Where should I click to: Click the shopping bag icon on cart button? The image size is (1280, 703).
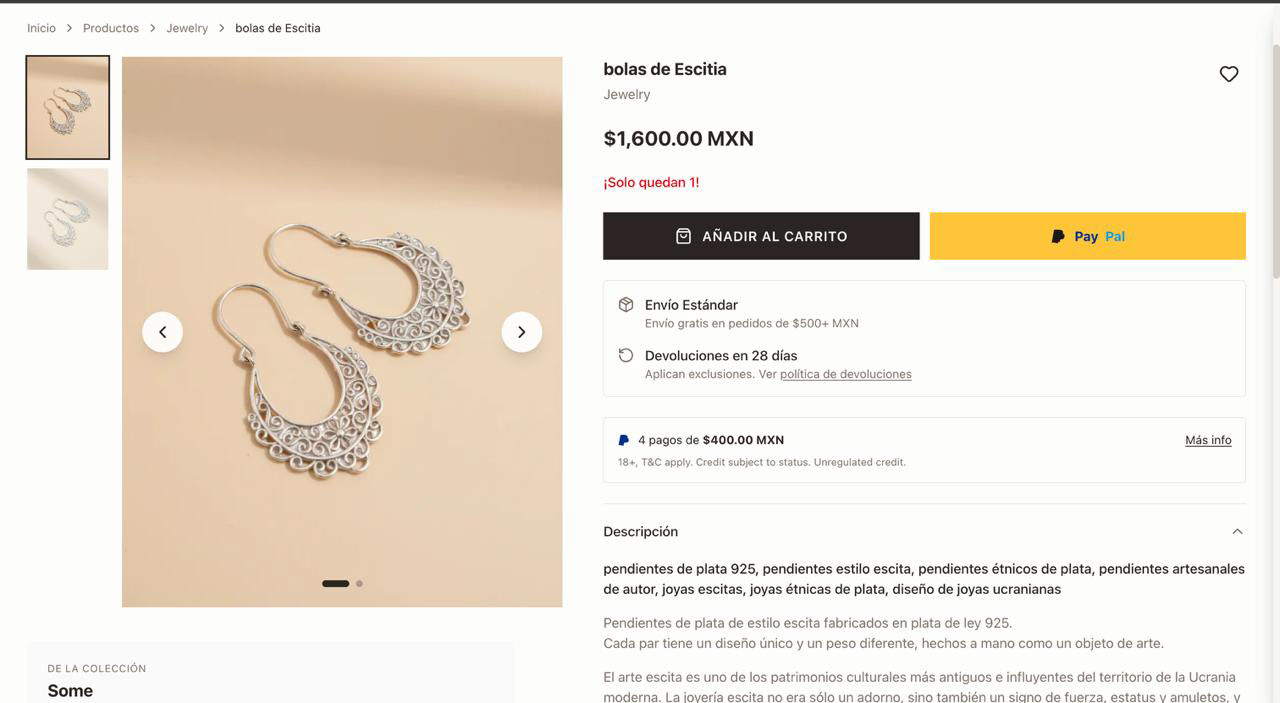(x=683, y=236)
